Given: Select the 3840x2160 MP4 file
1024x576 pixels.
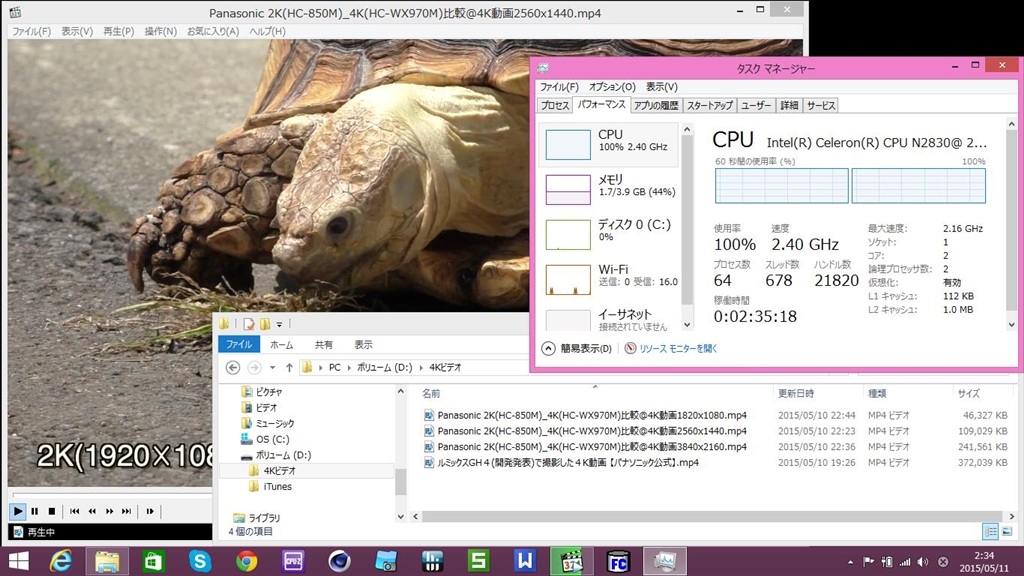Looking at the screenshot, I should (592, 446).
